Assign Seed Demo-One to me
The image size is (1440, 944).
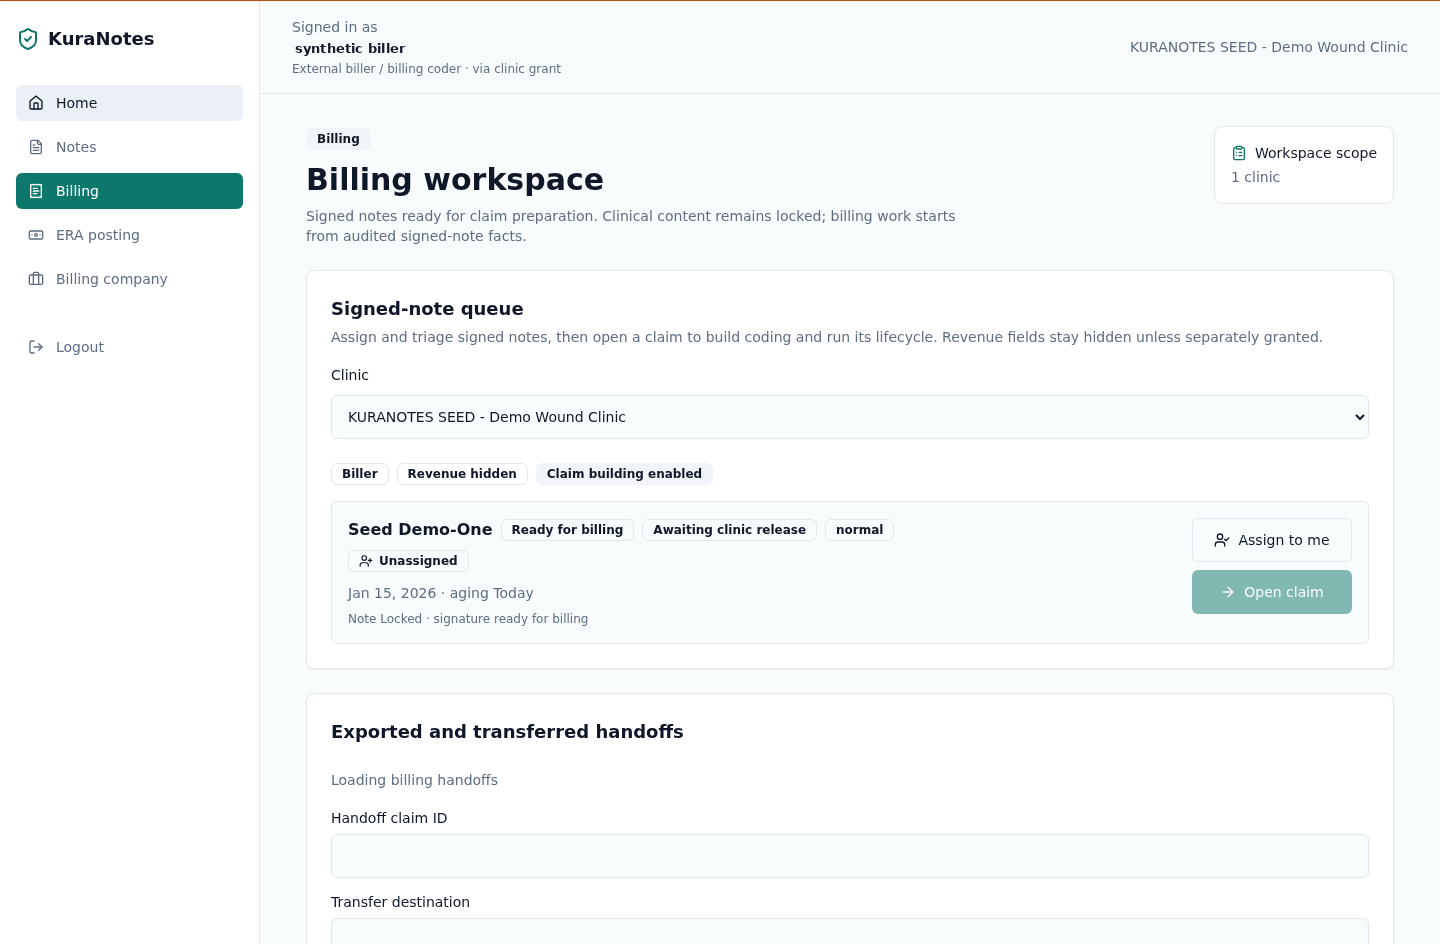coord(1272,540)
